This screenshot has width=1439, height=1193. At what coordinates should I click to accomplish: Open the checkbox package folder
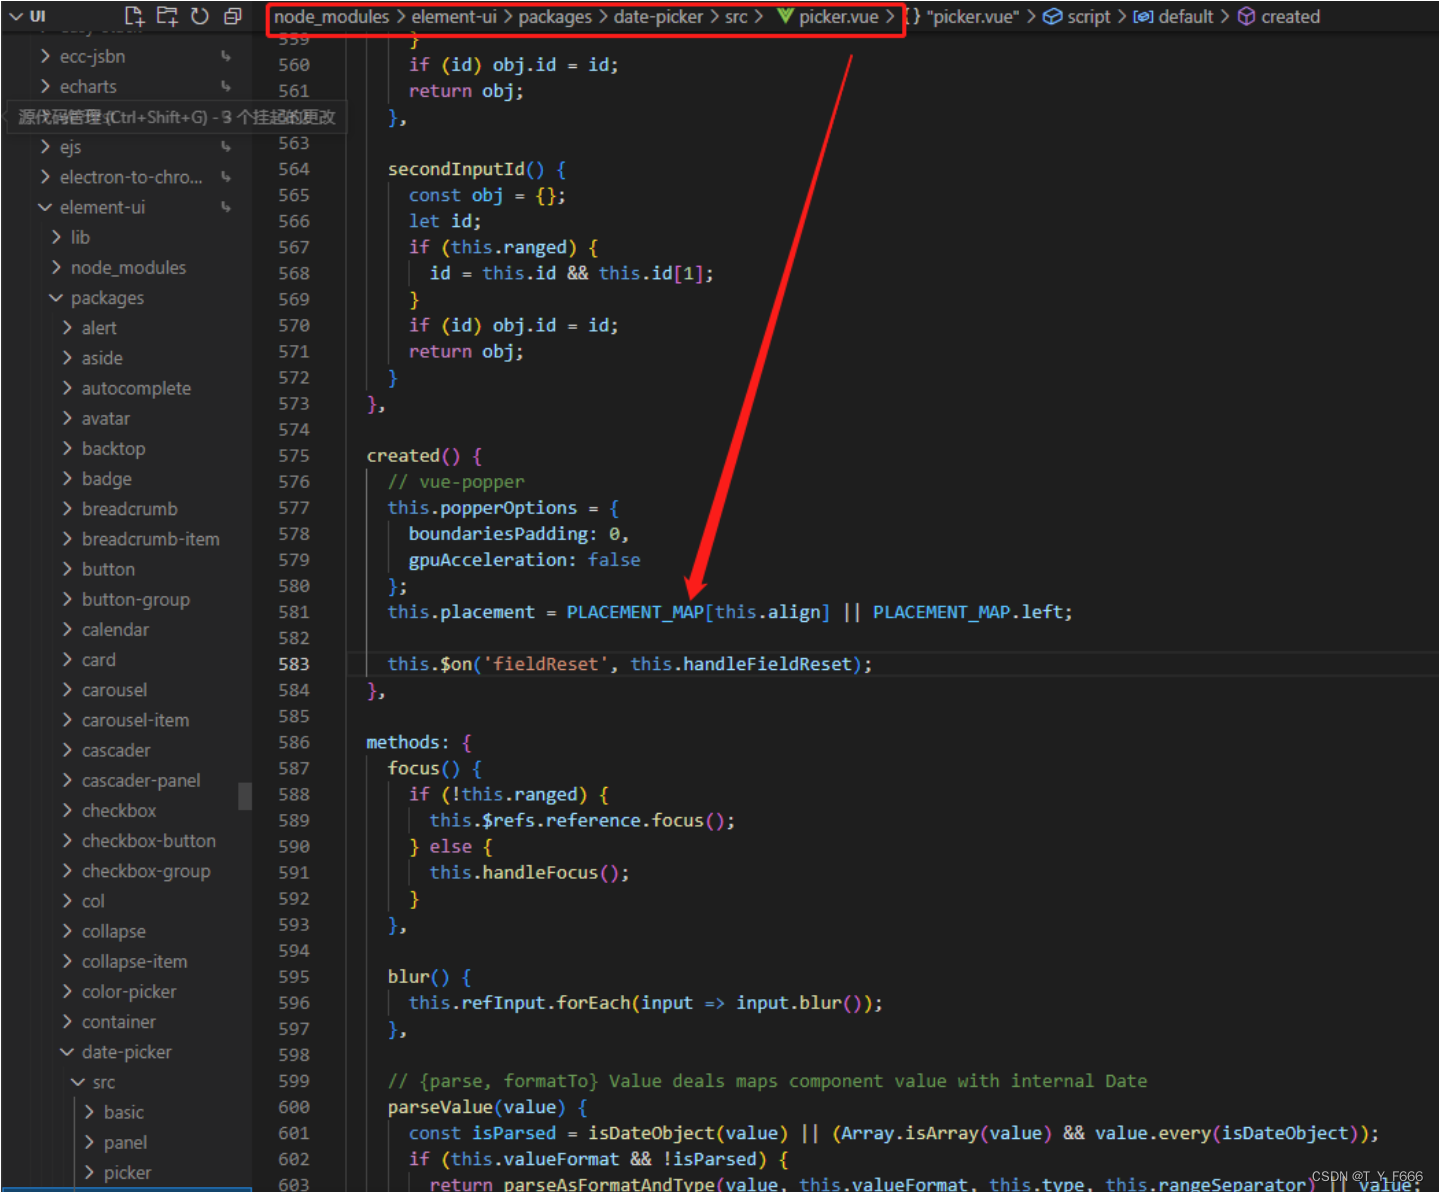point(119,811)
